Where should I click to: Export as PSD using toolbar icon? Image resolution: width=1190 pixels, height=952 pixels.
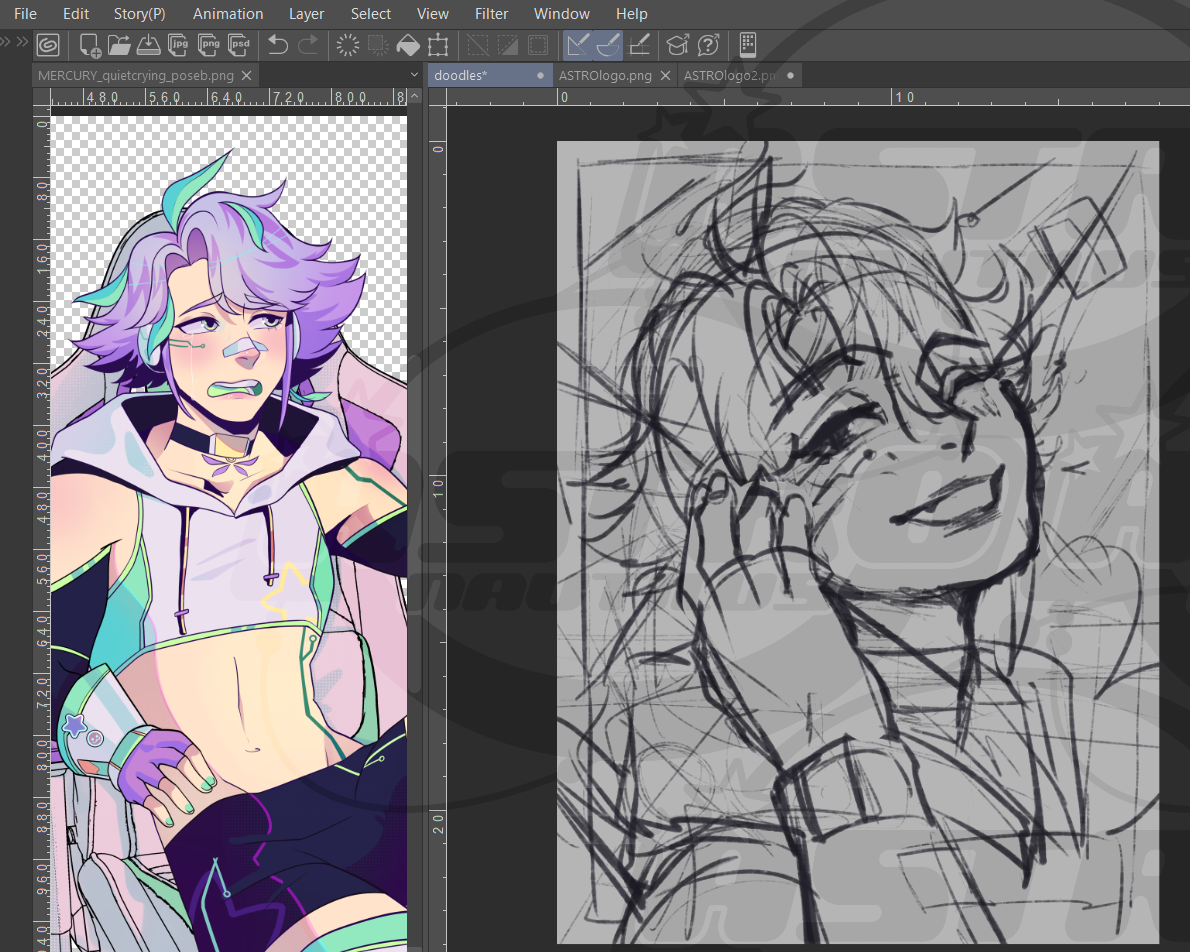coord(240,45)
